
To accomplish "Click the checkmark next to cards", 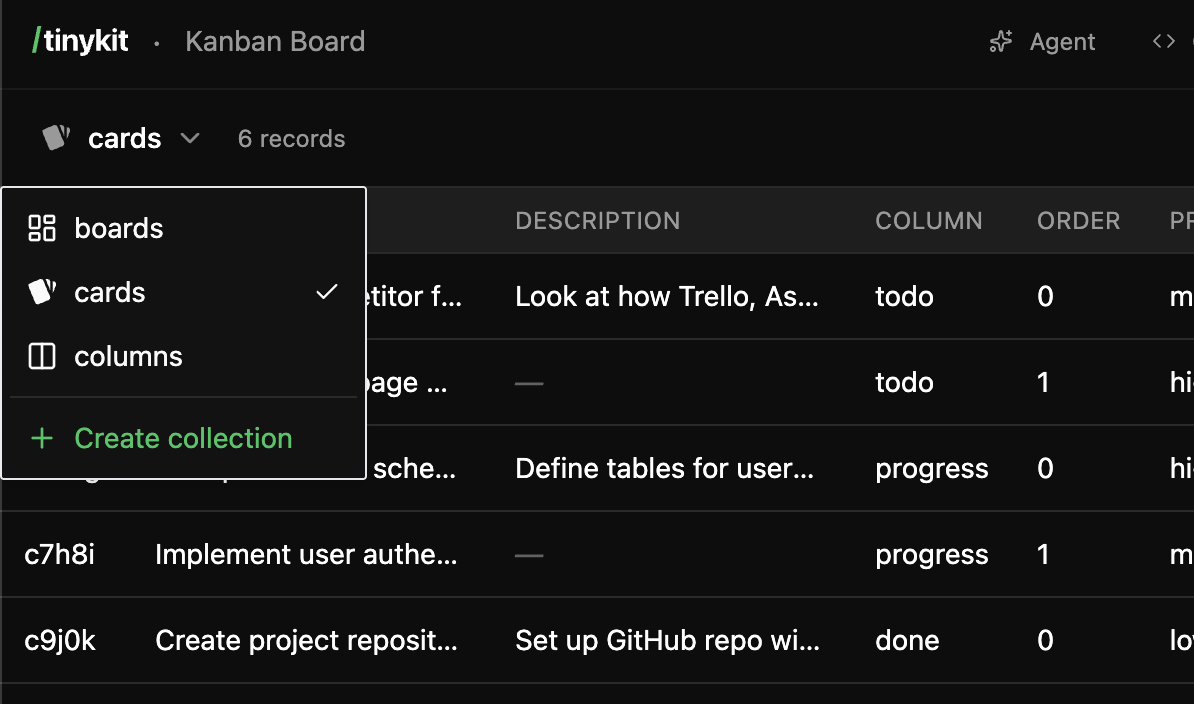I will click(327, 292).
